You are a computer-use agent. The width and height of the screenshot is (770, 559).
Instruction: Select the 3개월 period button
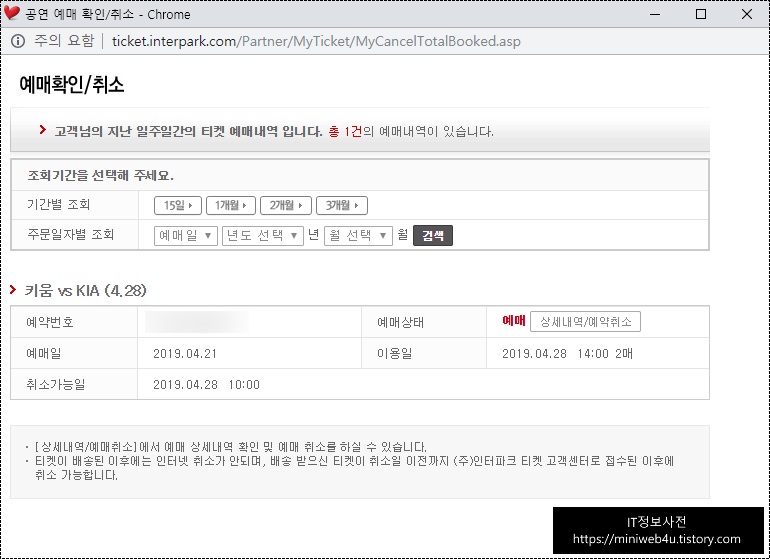point(342,205)
